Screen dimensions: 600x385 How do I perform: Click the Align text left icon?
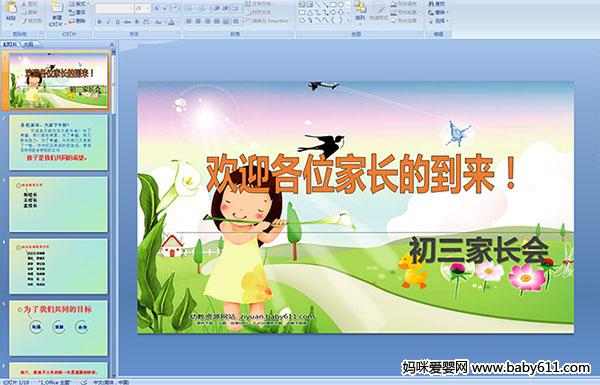click(189, 21)
